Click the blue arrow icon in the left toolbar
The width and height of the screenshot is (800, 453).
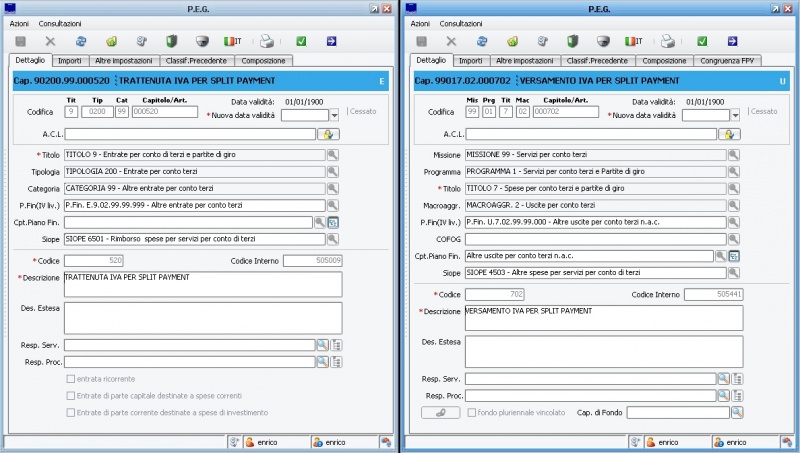[x=332, y=41]
